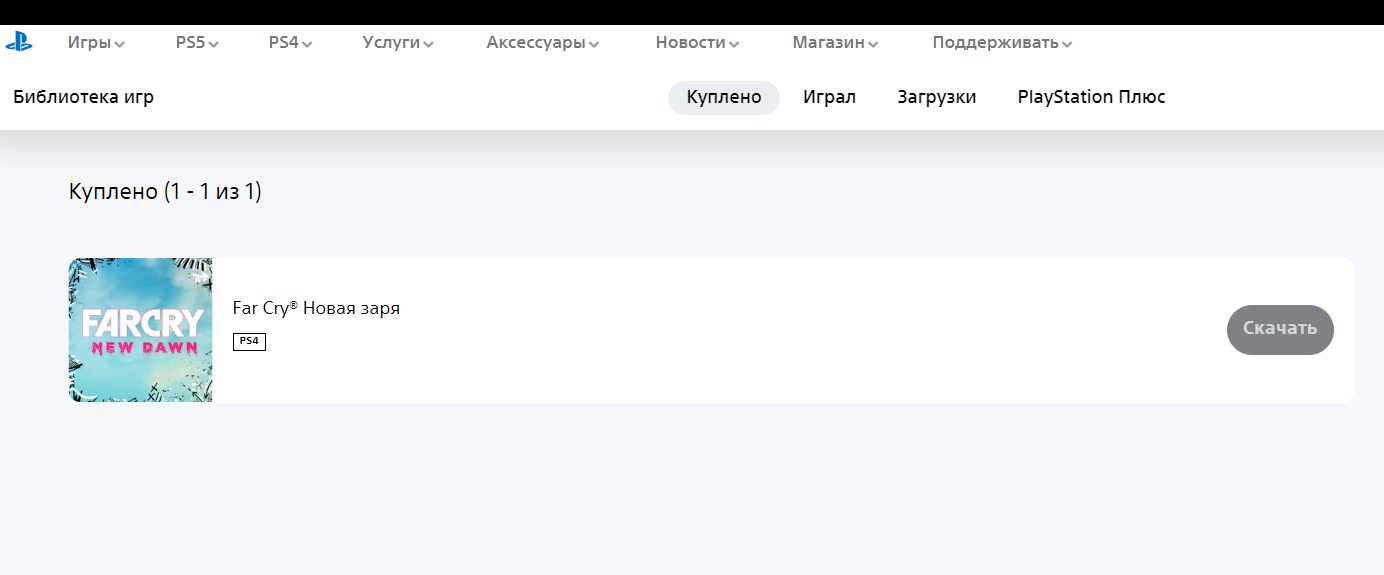This screenshot has width=1384, height=575.
Task: Open the Far Cry New Dawn cover thumbnail
Action: [140, 330]
